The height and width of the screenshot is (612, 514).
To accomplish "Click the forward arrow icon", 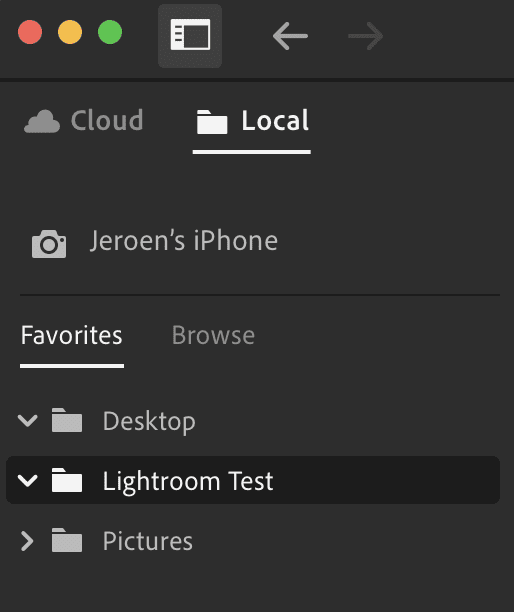I will [366, 36].
